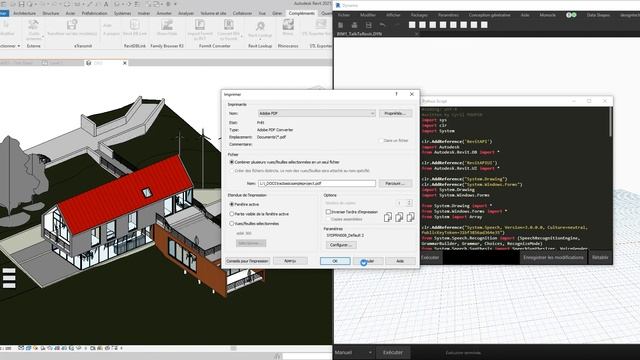Click output file name field in print dialog
640x360 pixels.
point(317,183)
